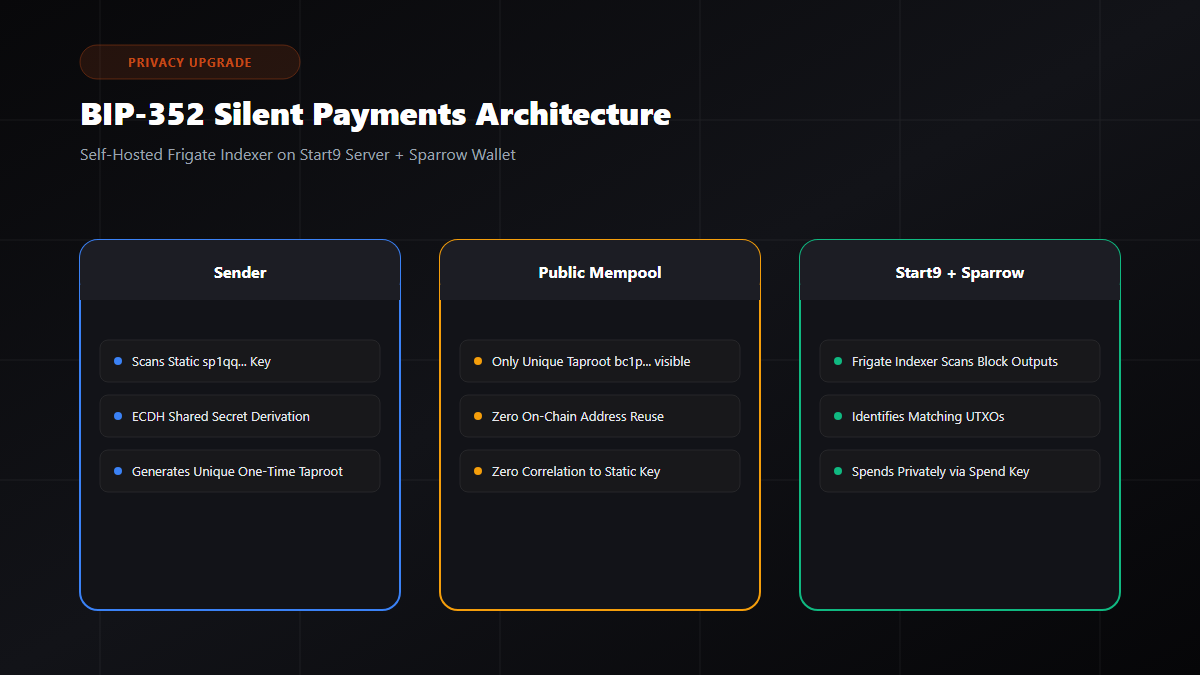Click green bullet beside Frigate Indexer Scans
Image resolution: width=1200 pixels, height=675 pixels.
[x=838, y=361]
